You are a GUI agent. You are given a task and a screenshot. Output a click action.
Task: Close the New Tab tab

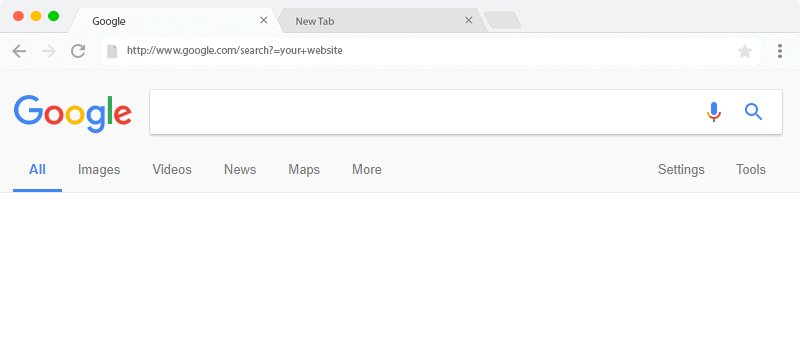click(469, 20)
